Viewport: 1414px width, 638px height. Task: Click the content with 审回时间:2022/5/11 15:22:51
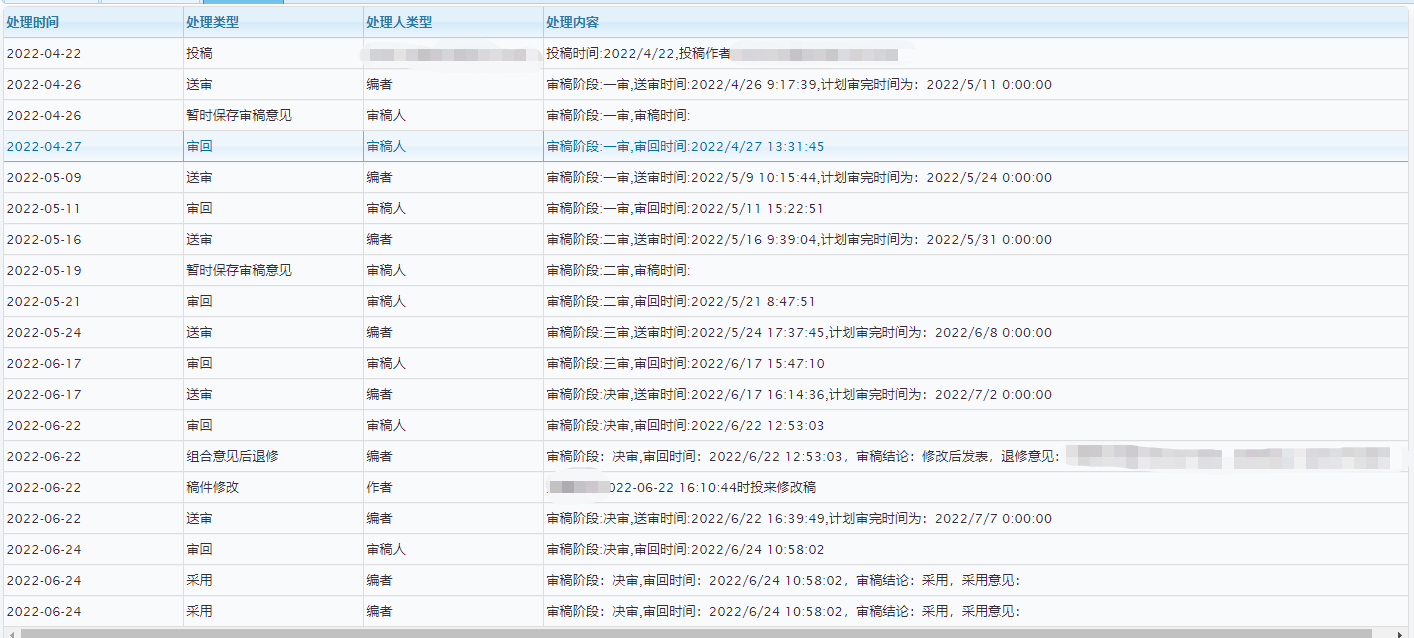(685, 209)
